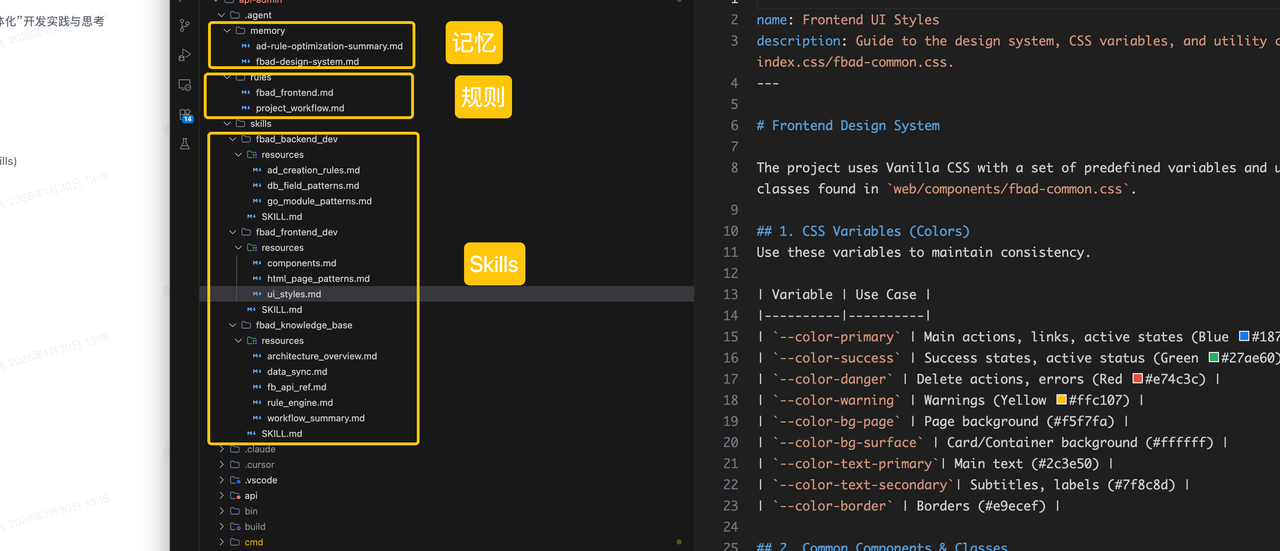1280x551 pixels.
Task: Open project_workflow.md in rules folder
Action: pyautogui.click(x=299, y=108)
